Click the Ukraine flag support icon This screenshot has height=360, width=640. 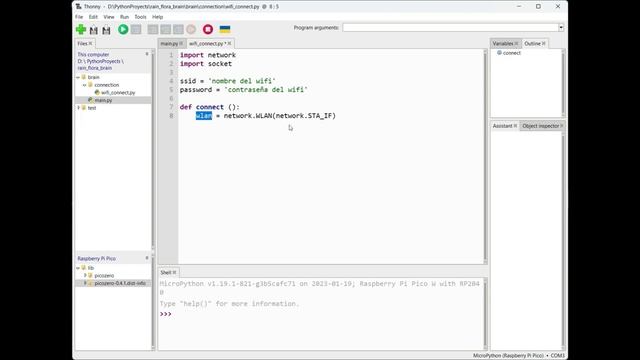(225, 29)
